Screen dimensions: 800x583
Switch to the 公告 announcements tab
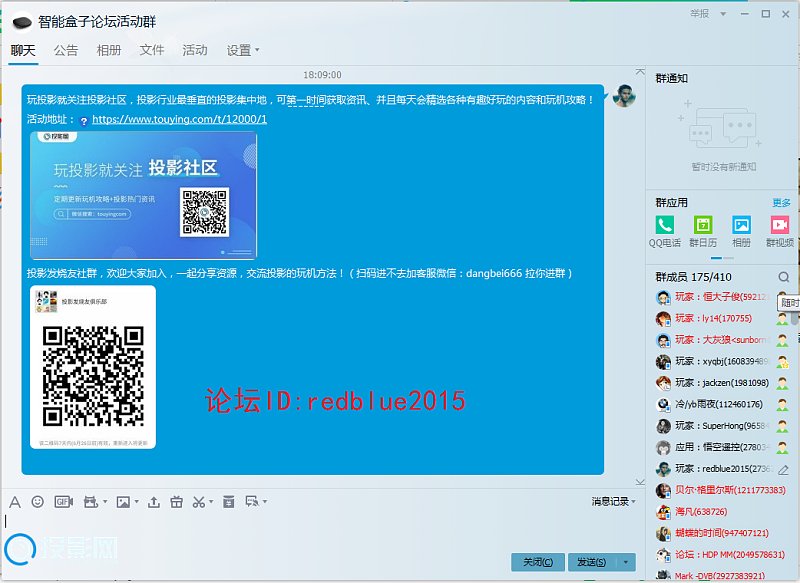(66, 50)
